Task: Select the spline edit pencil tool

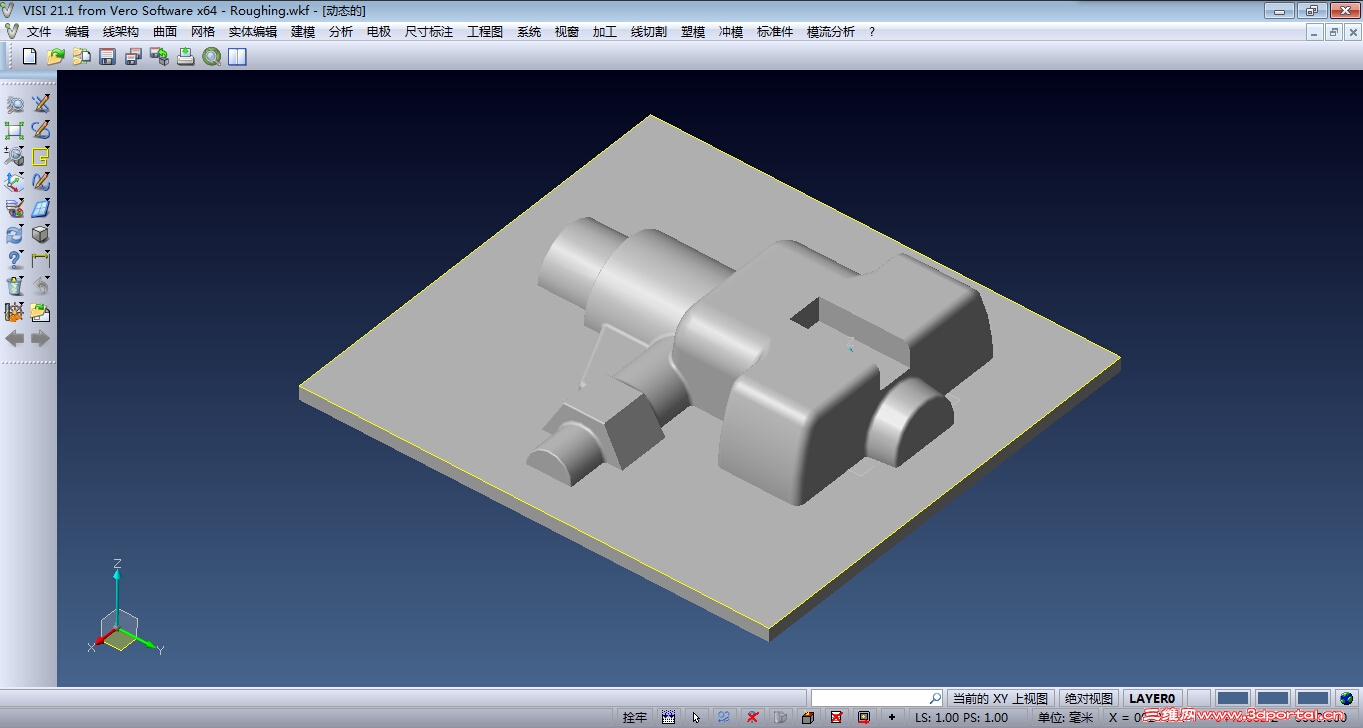Action: point(41,182)
